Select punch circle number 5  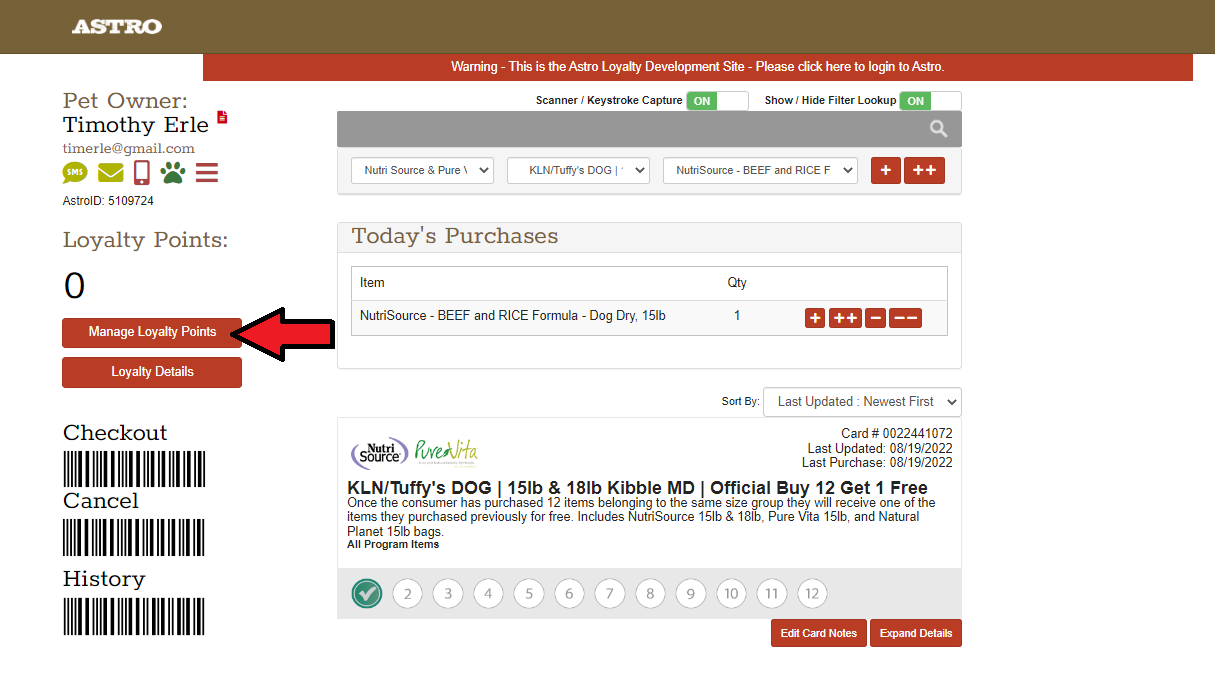tap(529, 594)
